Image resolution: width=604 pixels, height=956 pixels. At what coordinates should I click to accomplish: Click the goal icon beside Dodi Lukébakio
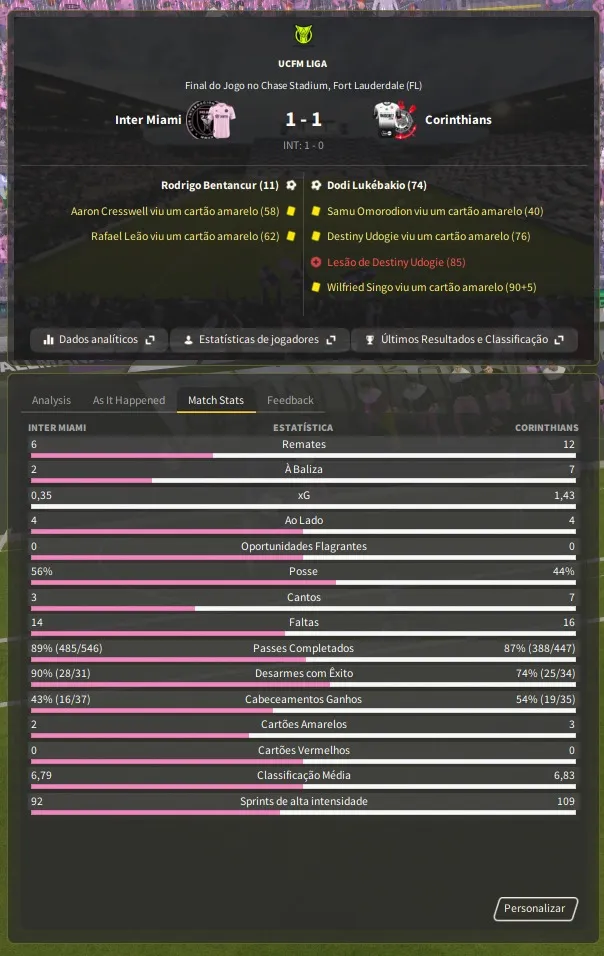click(x=316, y=185)
